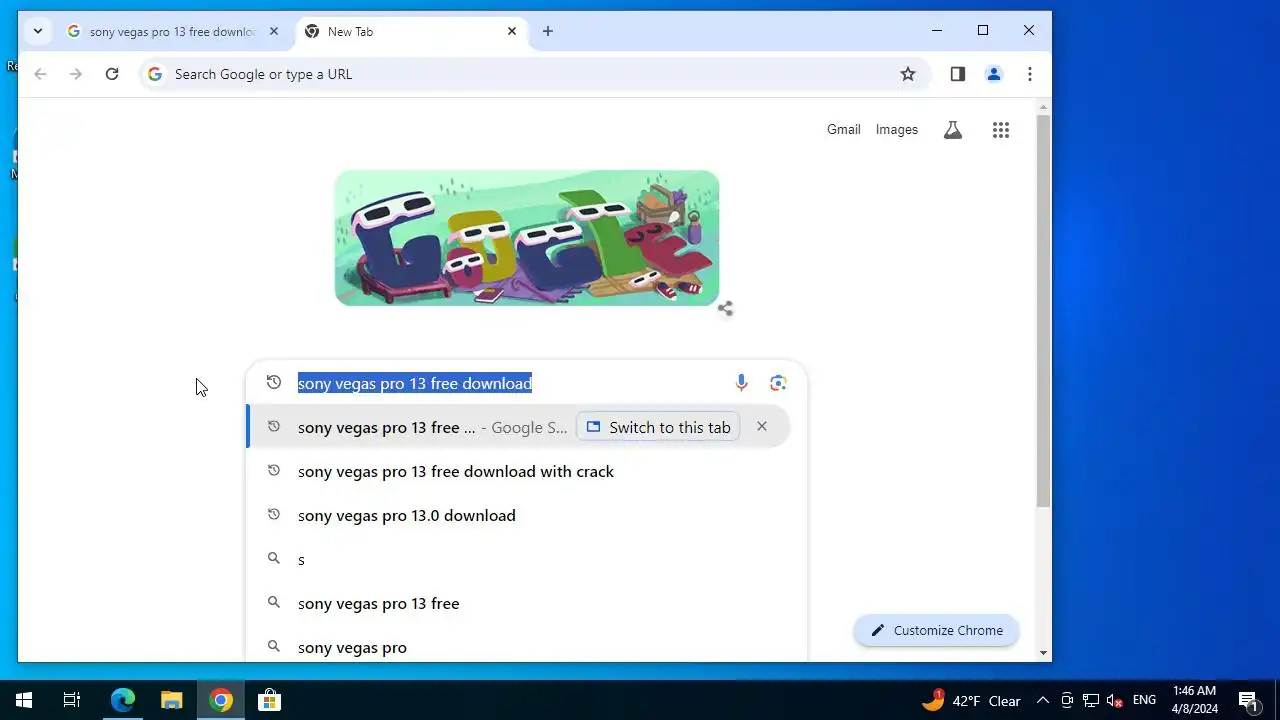Share the Google Doodle
Viewport: 1280px width, 720px height.
click(x=725, y=308)
